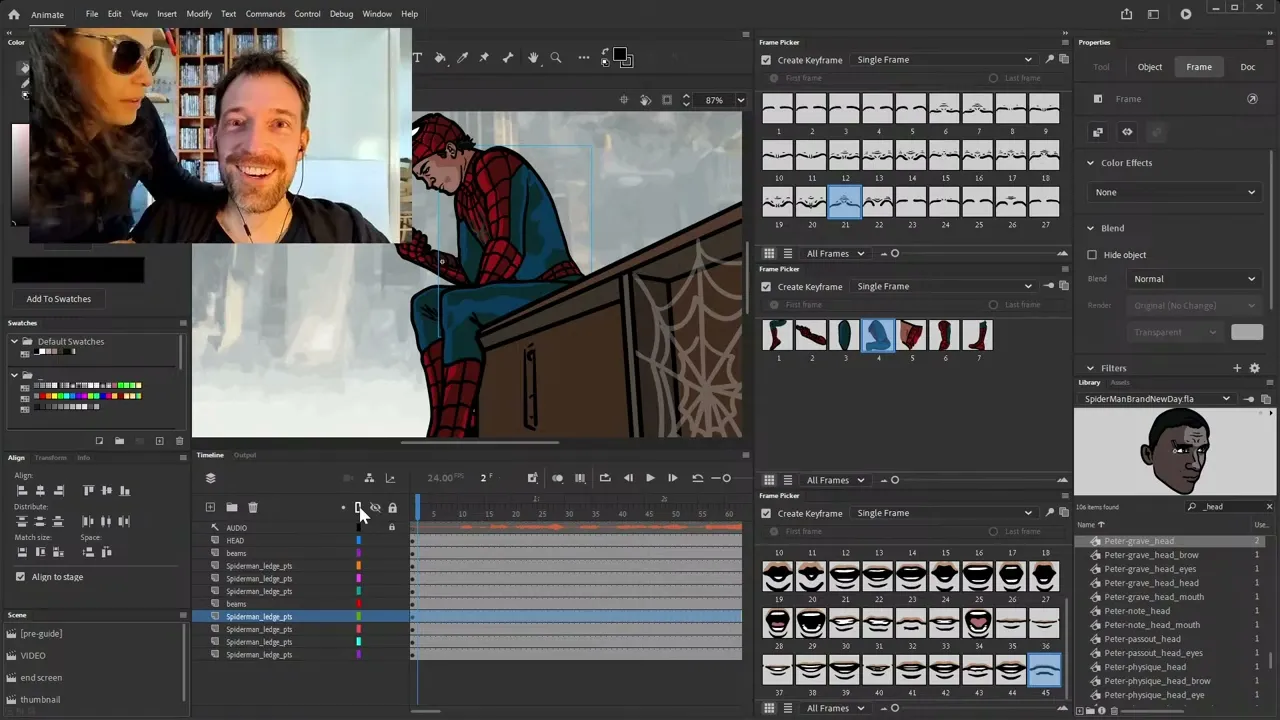This screenshot has width=1280, height=720.
Task: Step forward one frame
Action: point(672,478)
